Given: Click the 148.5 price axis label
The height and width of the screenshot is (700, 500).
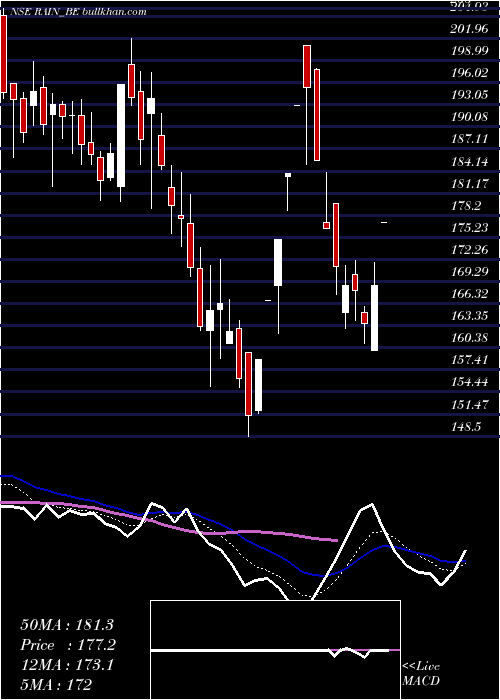Looking at the screenshot, I should point(465,427).
